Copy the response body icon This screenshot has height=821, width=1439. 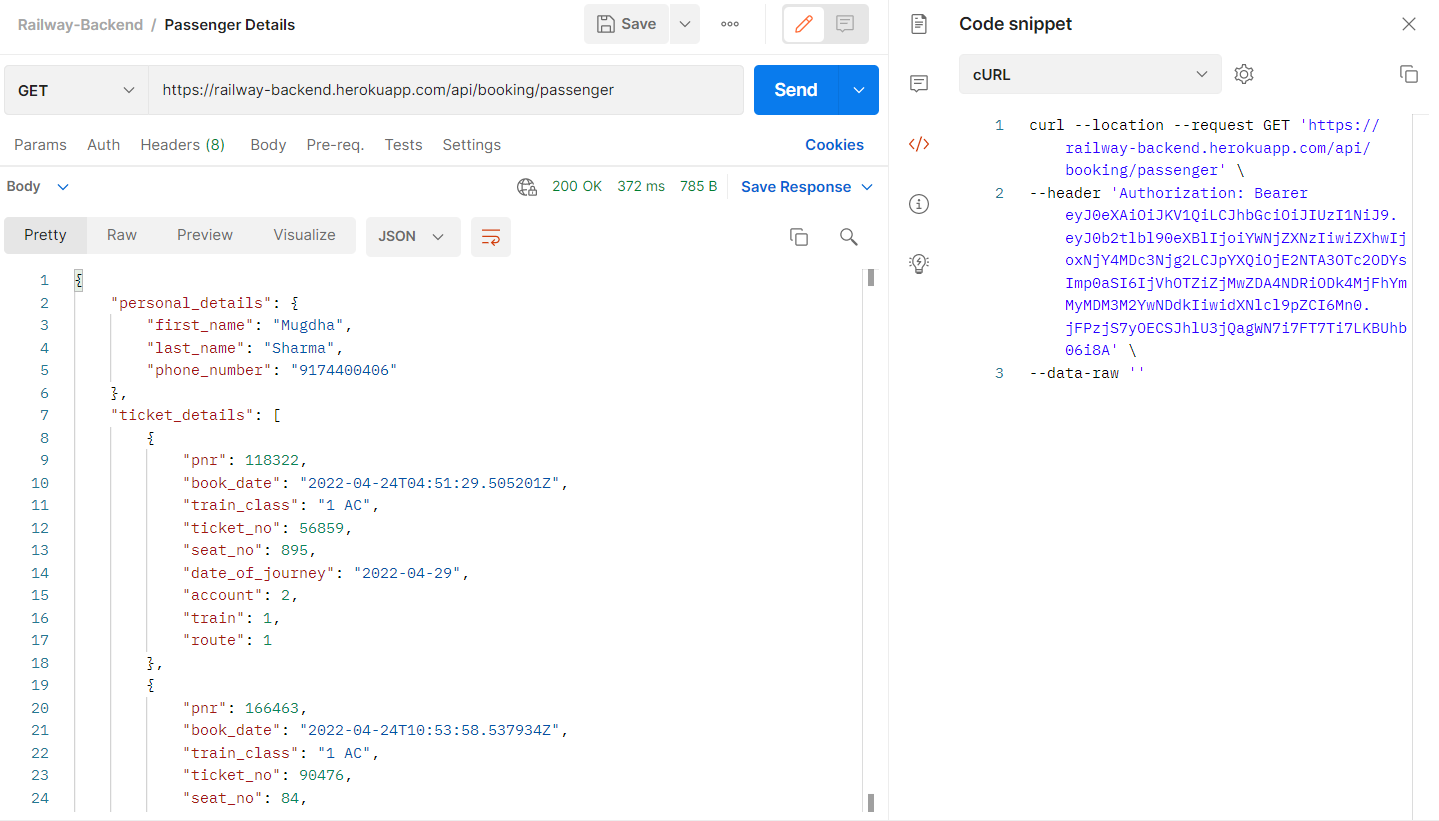(799, 237)
